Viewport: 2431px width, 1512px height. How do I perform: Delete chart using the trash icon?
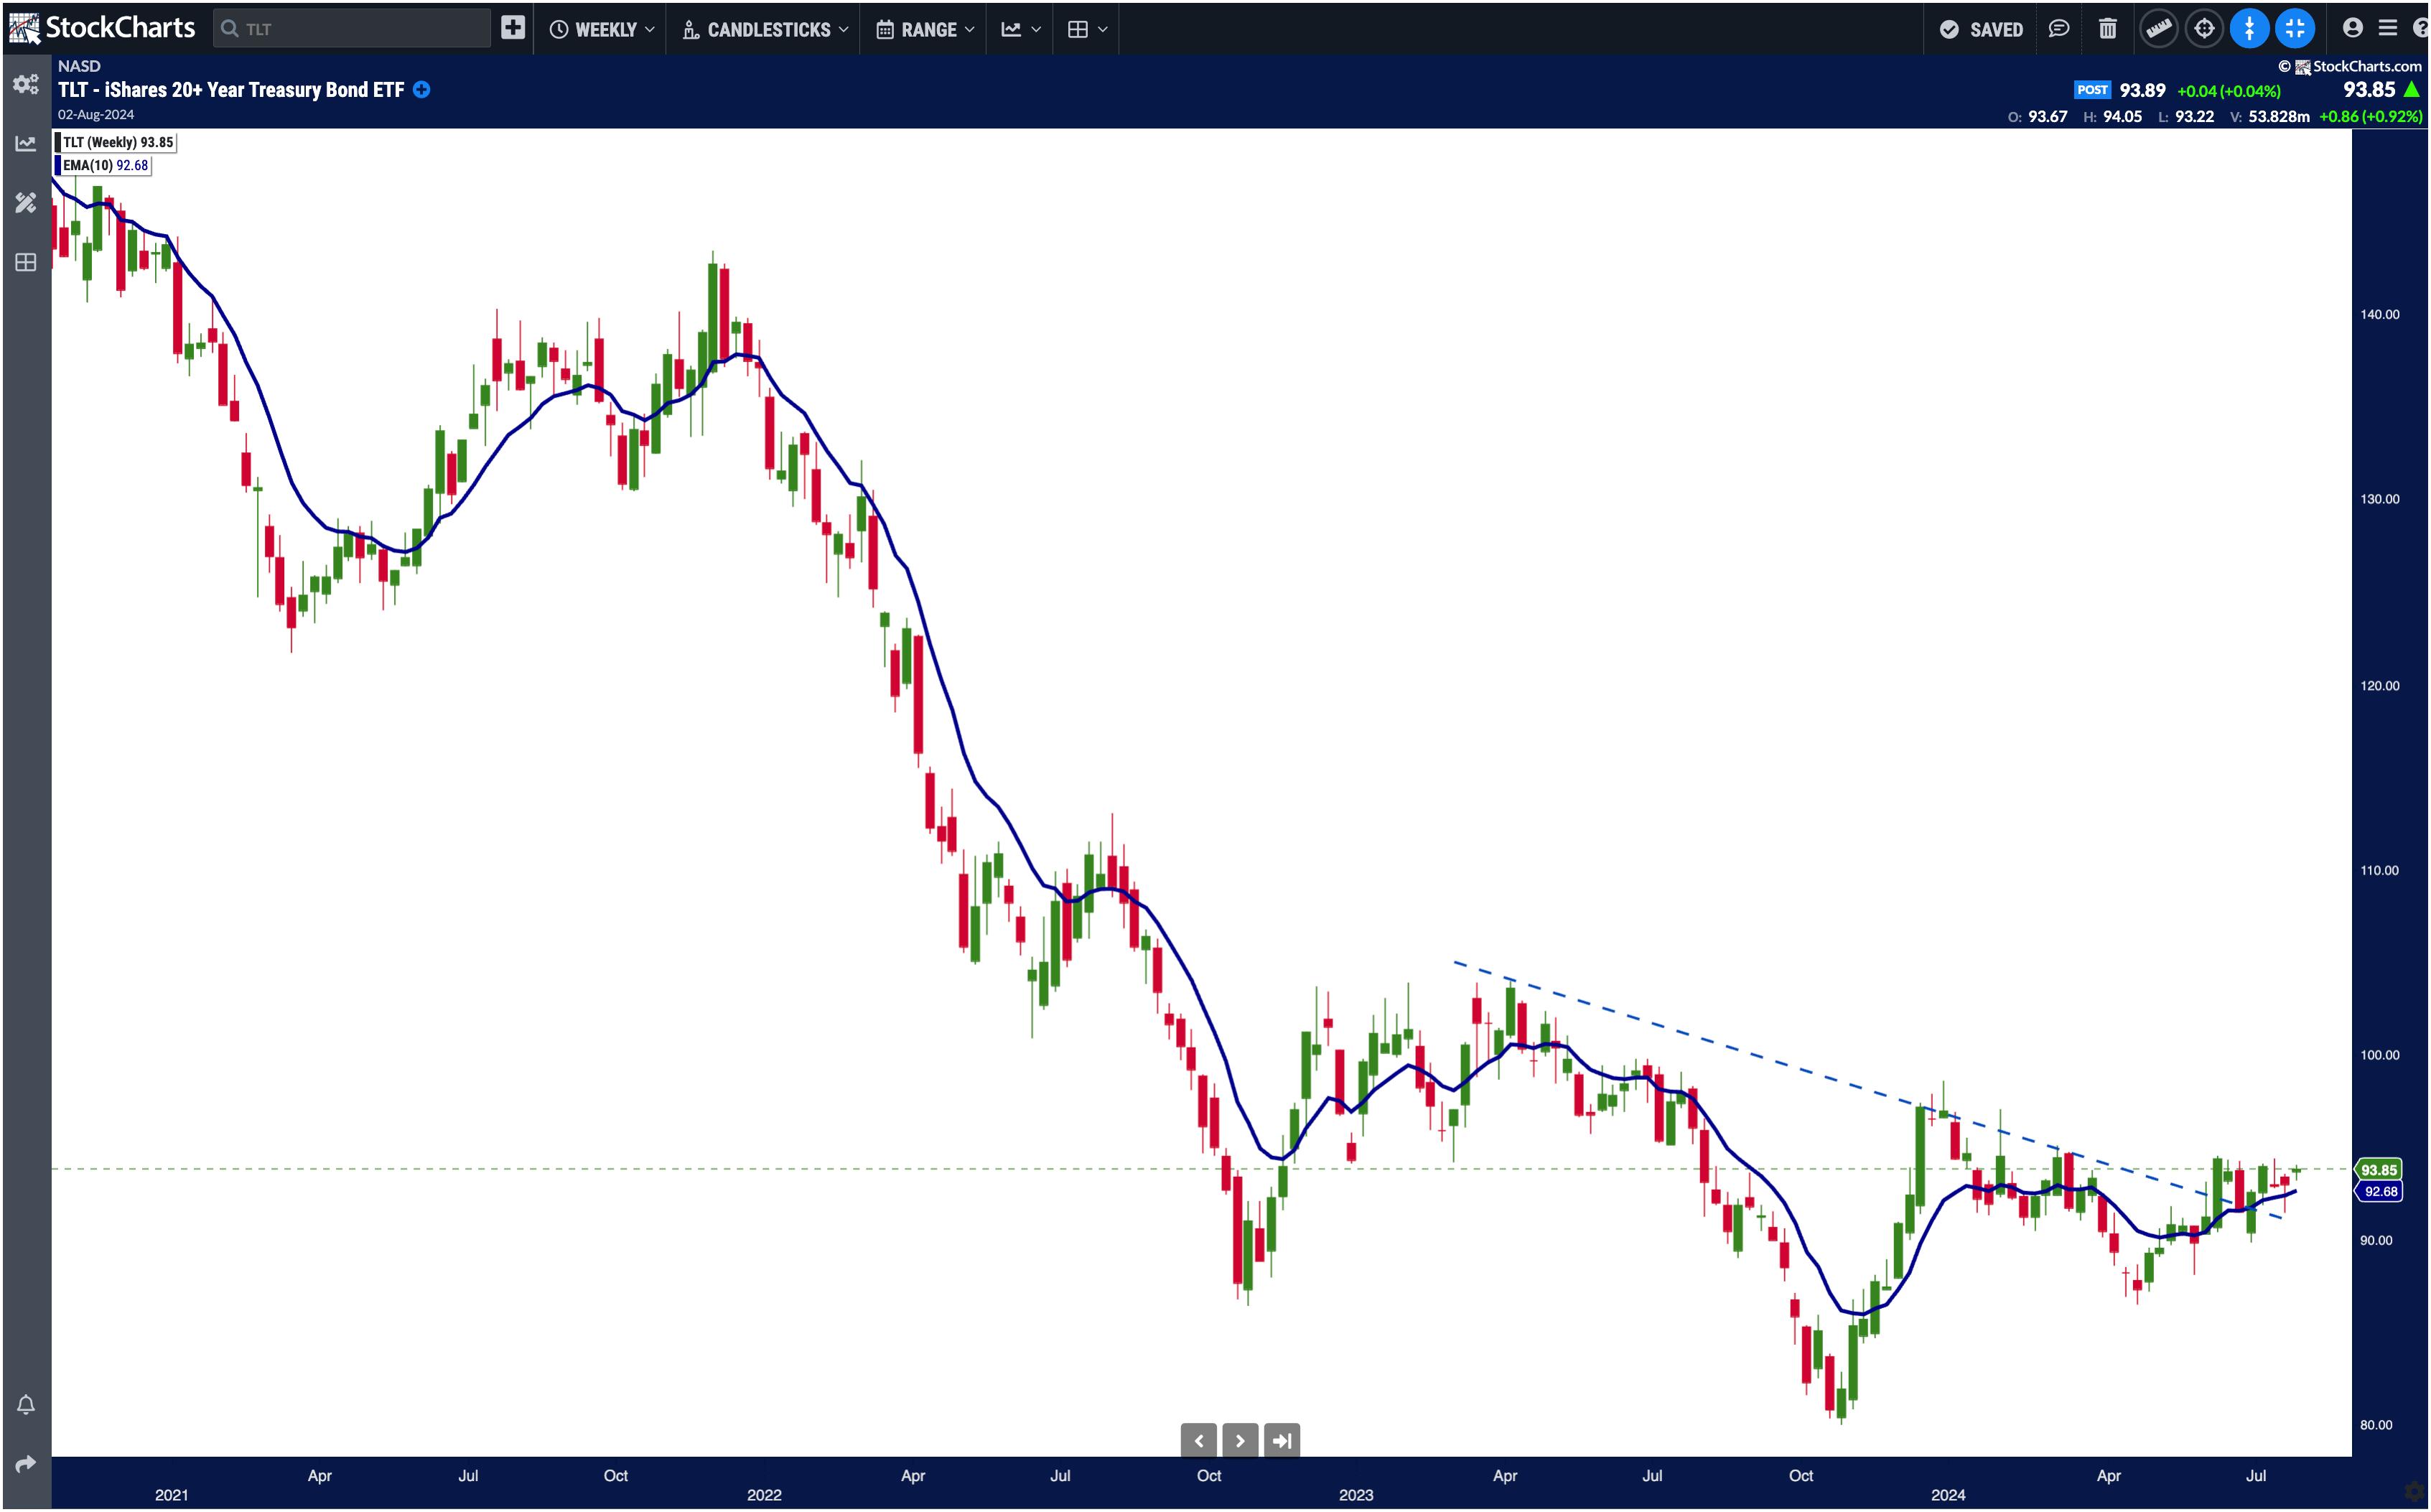2107,29
